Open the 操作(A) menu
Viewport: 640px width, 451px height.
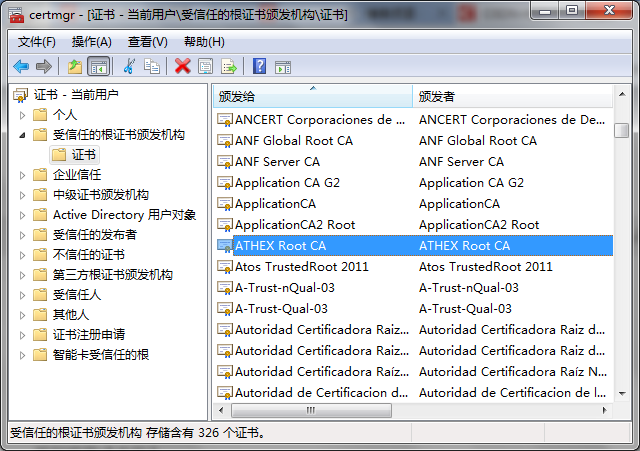click(91, 42)
